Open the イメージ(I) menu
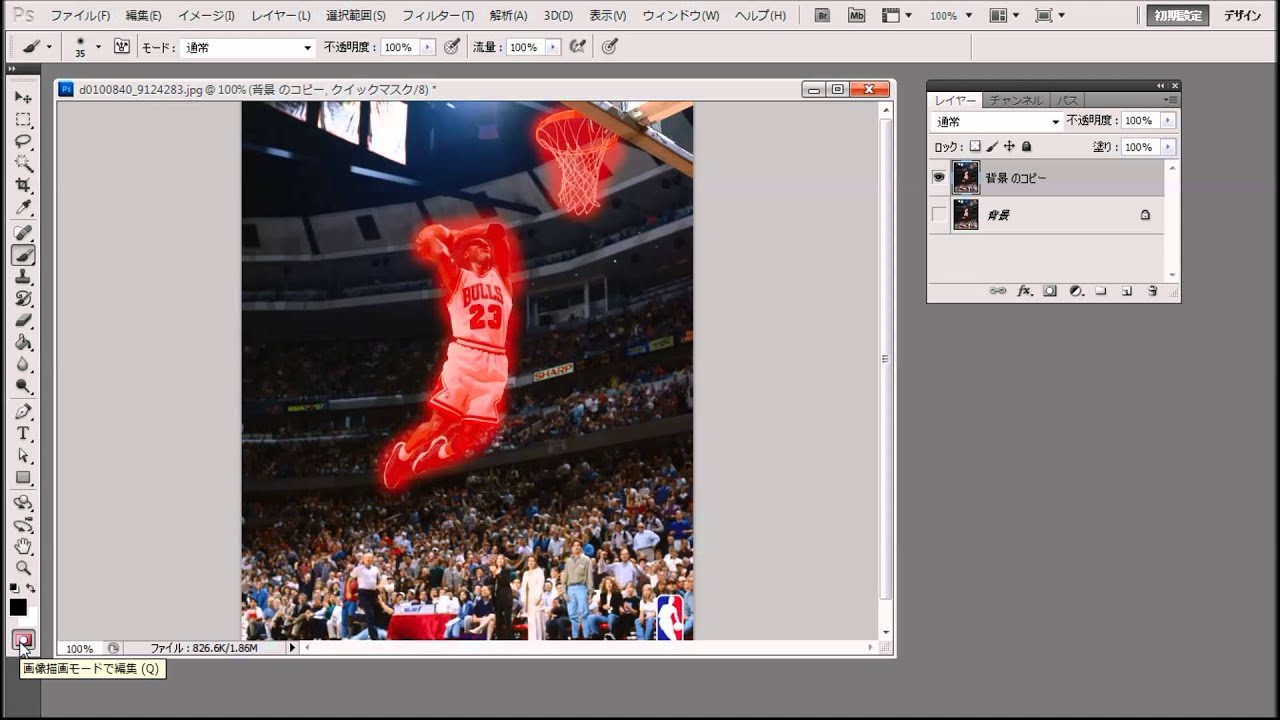The width and height of the screenshot is (1280, 720). pyautogui.click(x=206, y=16)
